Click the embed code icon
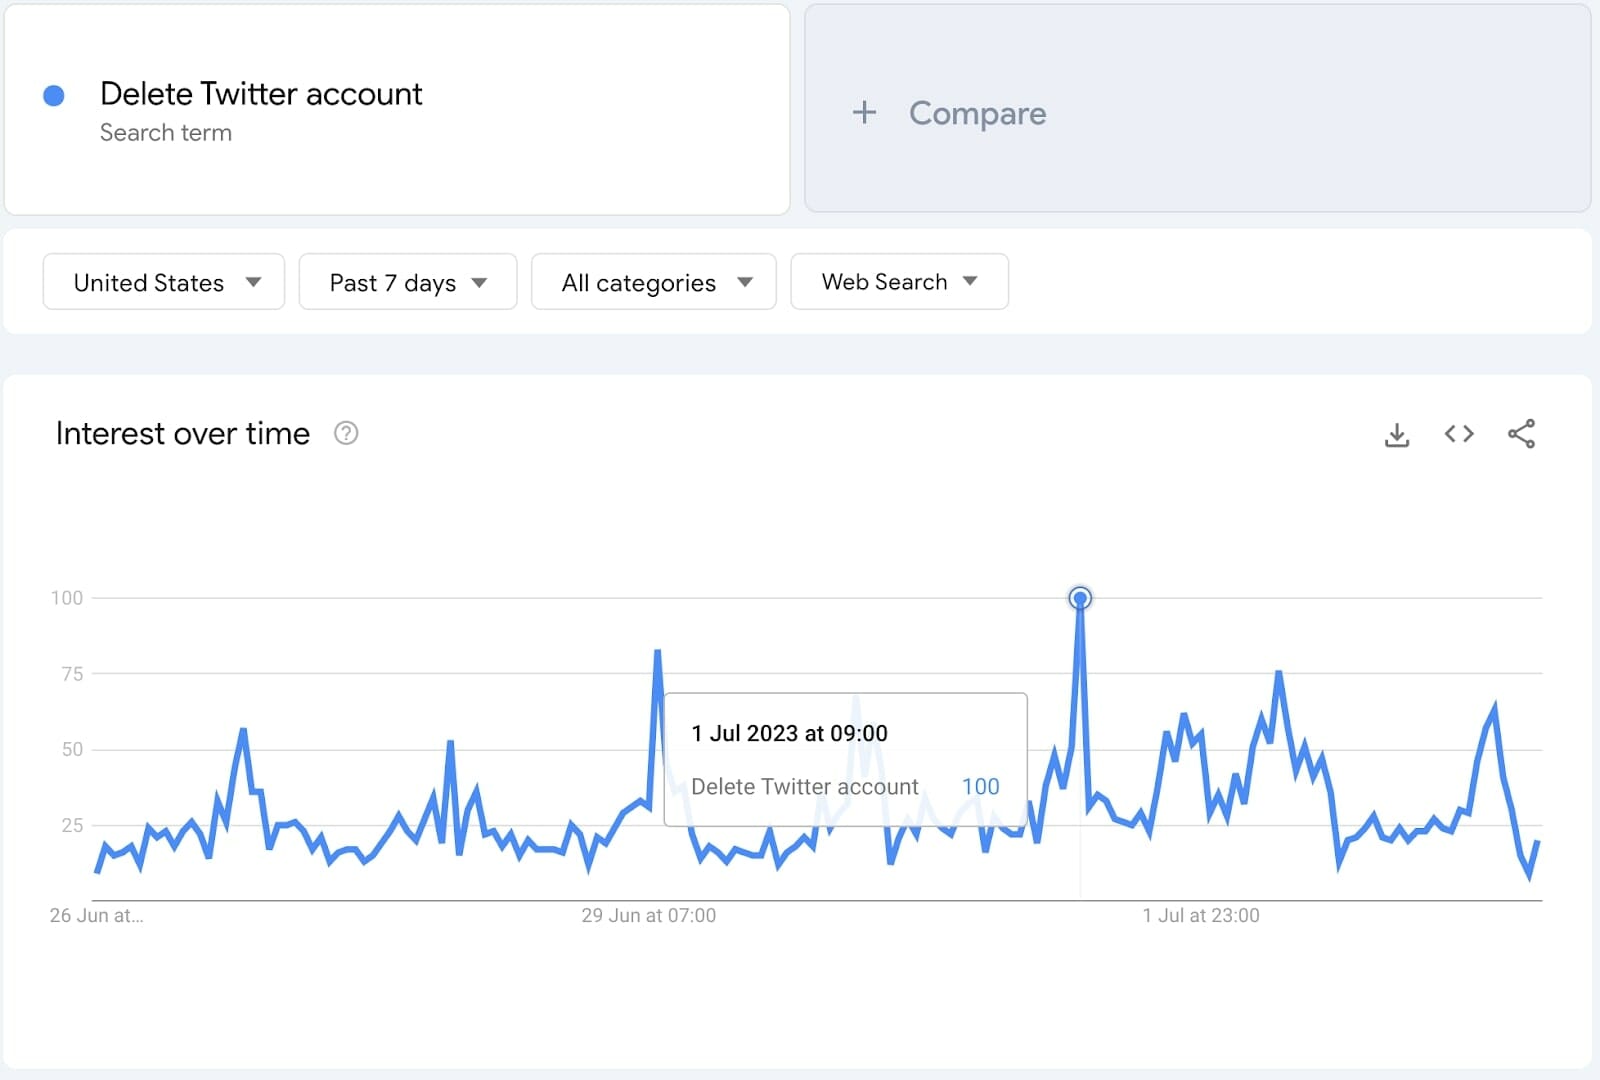Viewport: 1600px width, 1080px height. coord(1459,434)
